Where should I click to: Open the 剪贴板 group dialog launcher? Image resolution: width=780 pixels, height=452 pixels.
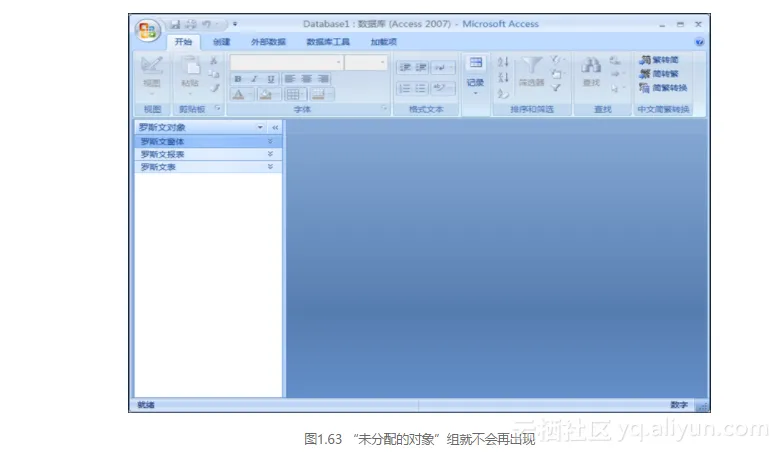217,108
